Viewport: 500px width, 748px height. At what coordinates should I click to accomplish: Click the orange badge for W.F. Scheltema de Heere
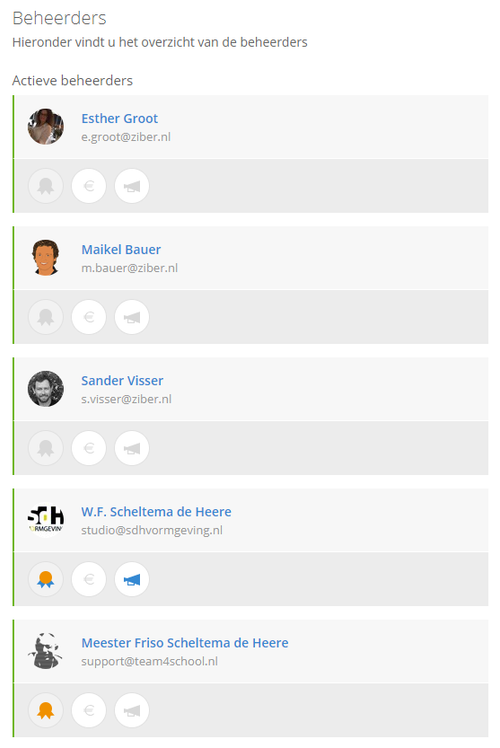tap(46, 580)
